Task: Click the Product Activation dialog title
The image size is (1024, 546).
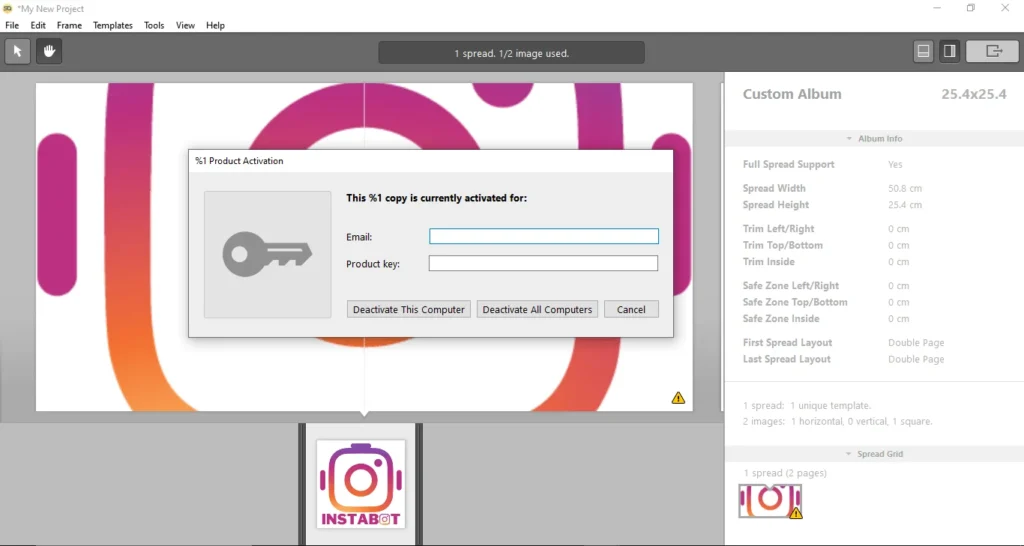Action: [239, 161]
